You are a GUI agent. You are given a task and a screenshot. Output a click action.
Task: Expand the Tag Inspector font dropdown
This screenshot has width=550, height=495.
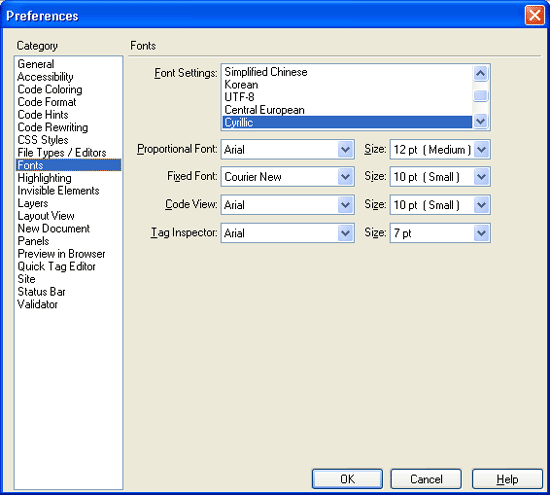(288, 233)
